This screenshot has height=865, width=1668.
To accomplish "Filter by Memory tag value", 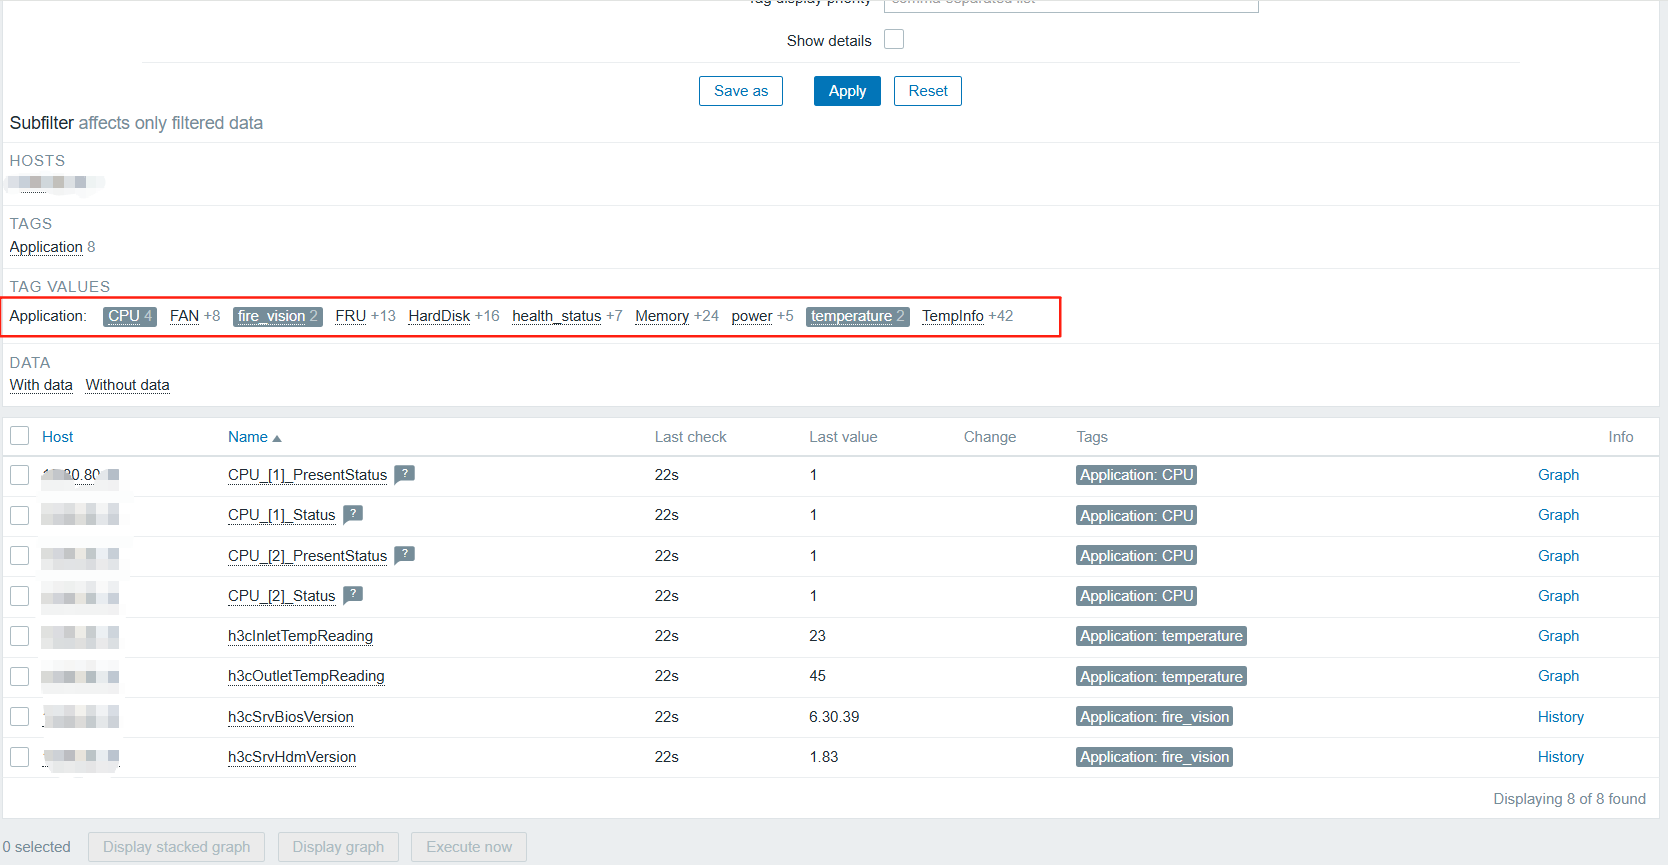I will [661, 316].
